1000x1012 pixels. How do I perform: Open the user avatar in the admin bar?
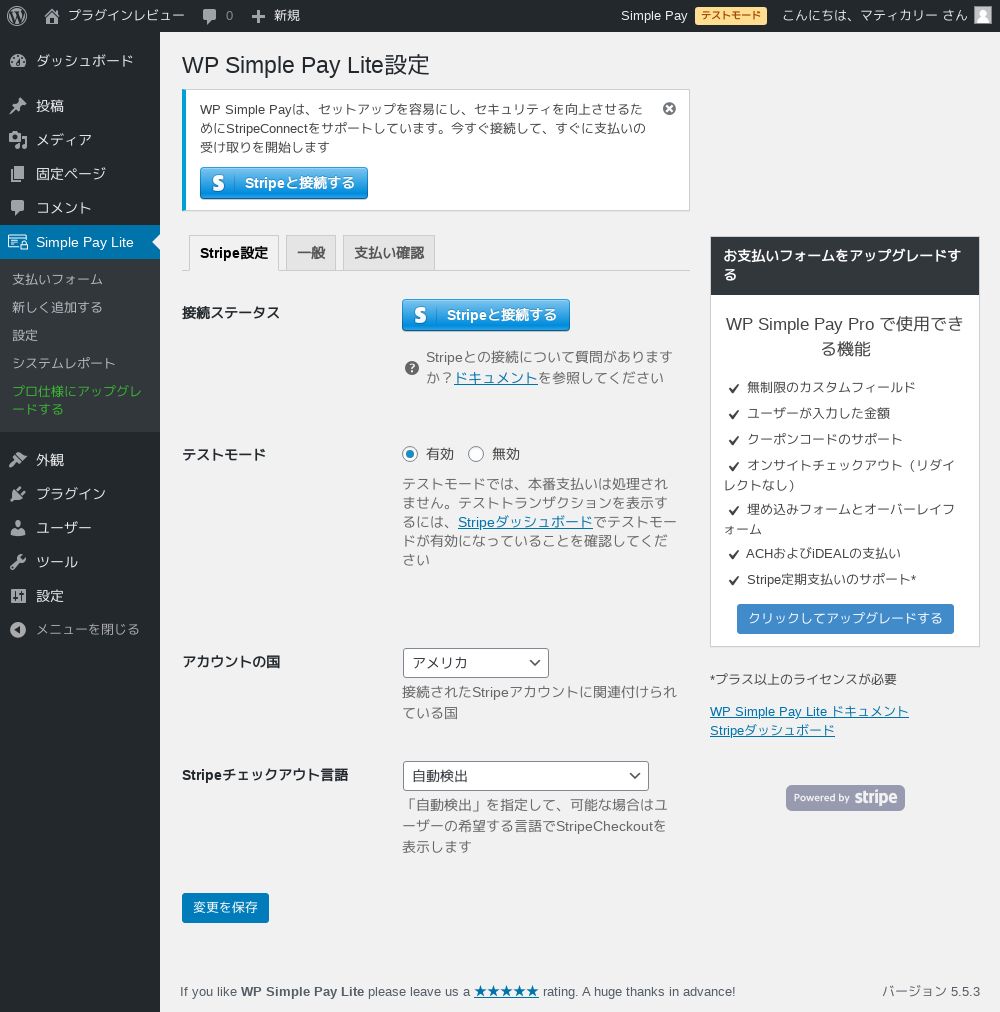click(983, 15)
